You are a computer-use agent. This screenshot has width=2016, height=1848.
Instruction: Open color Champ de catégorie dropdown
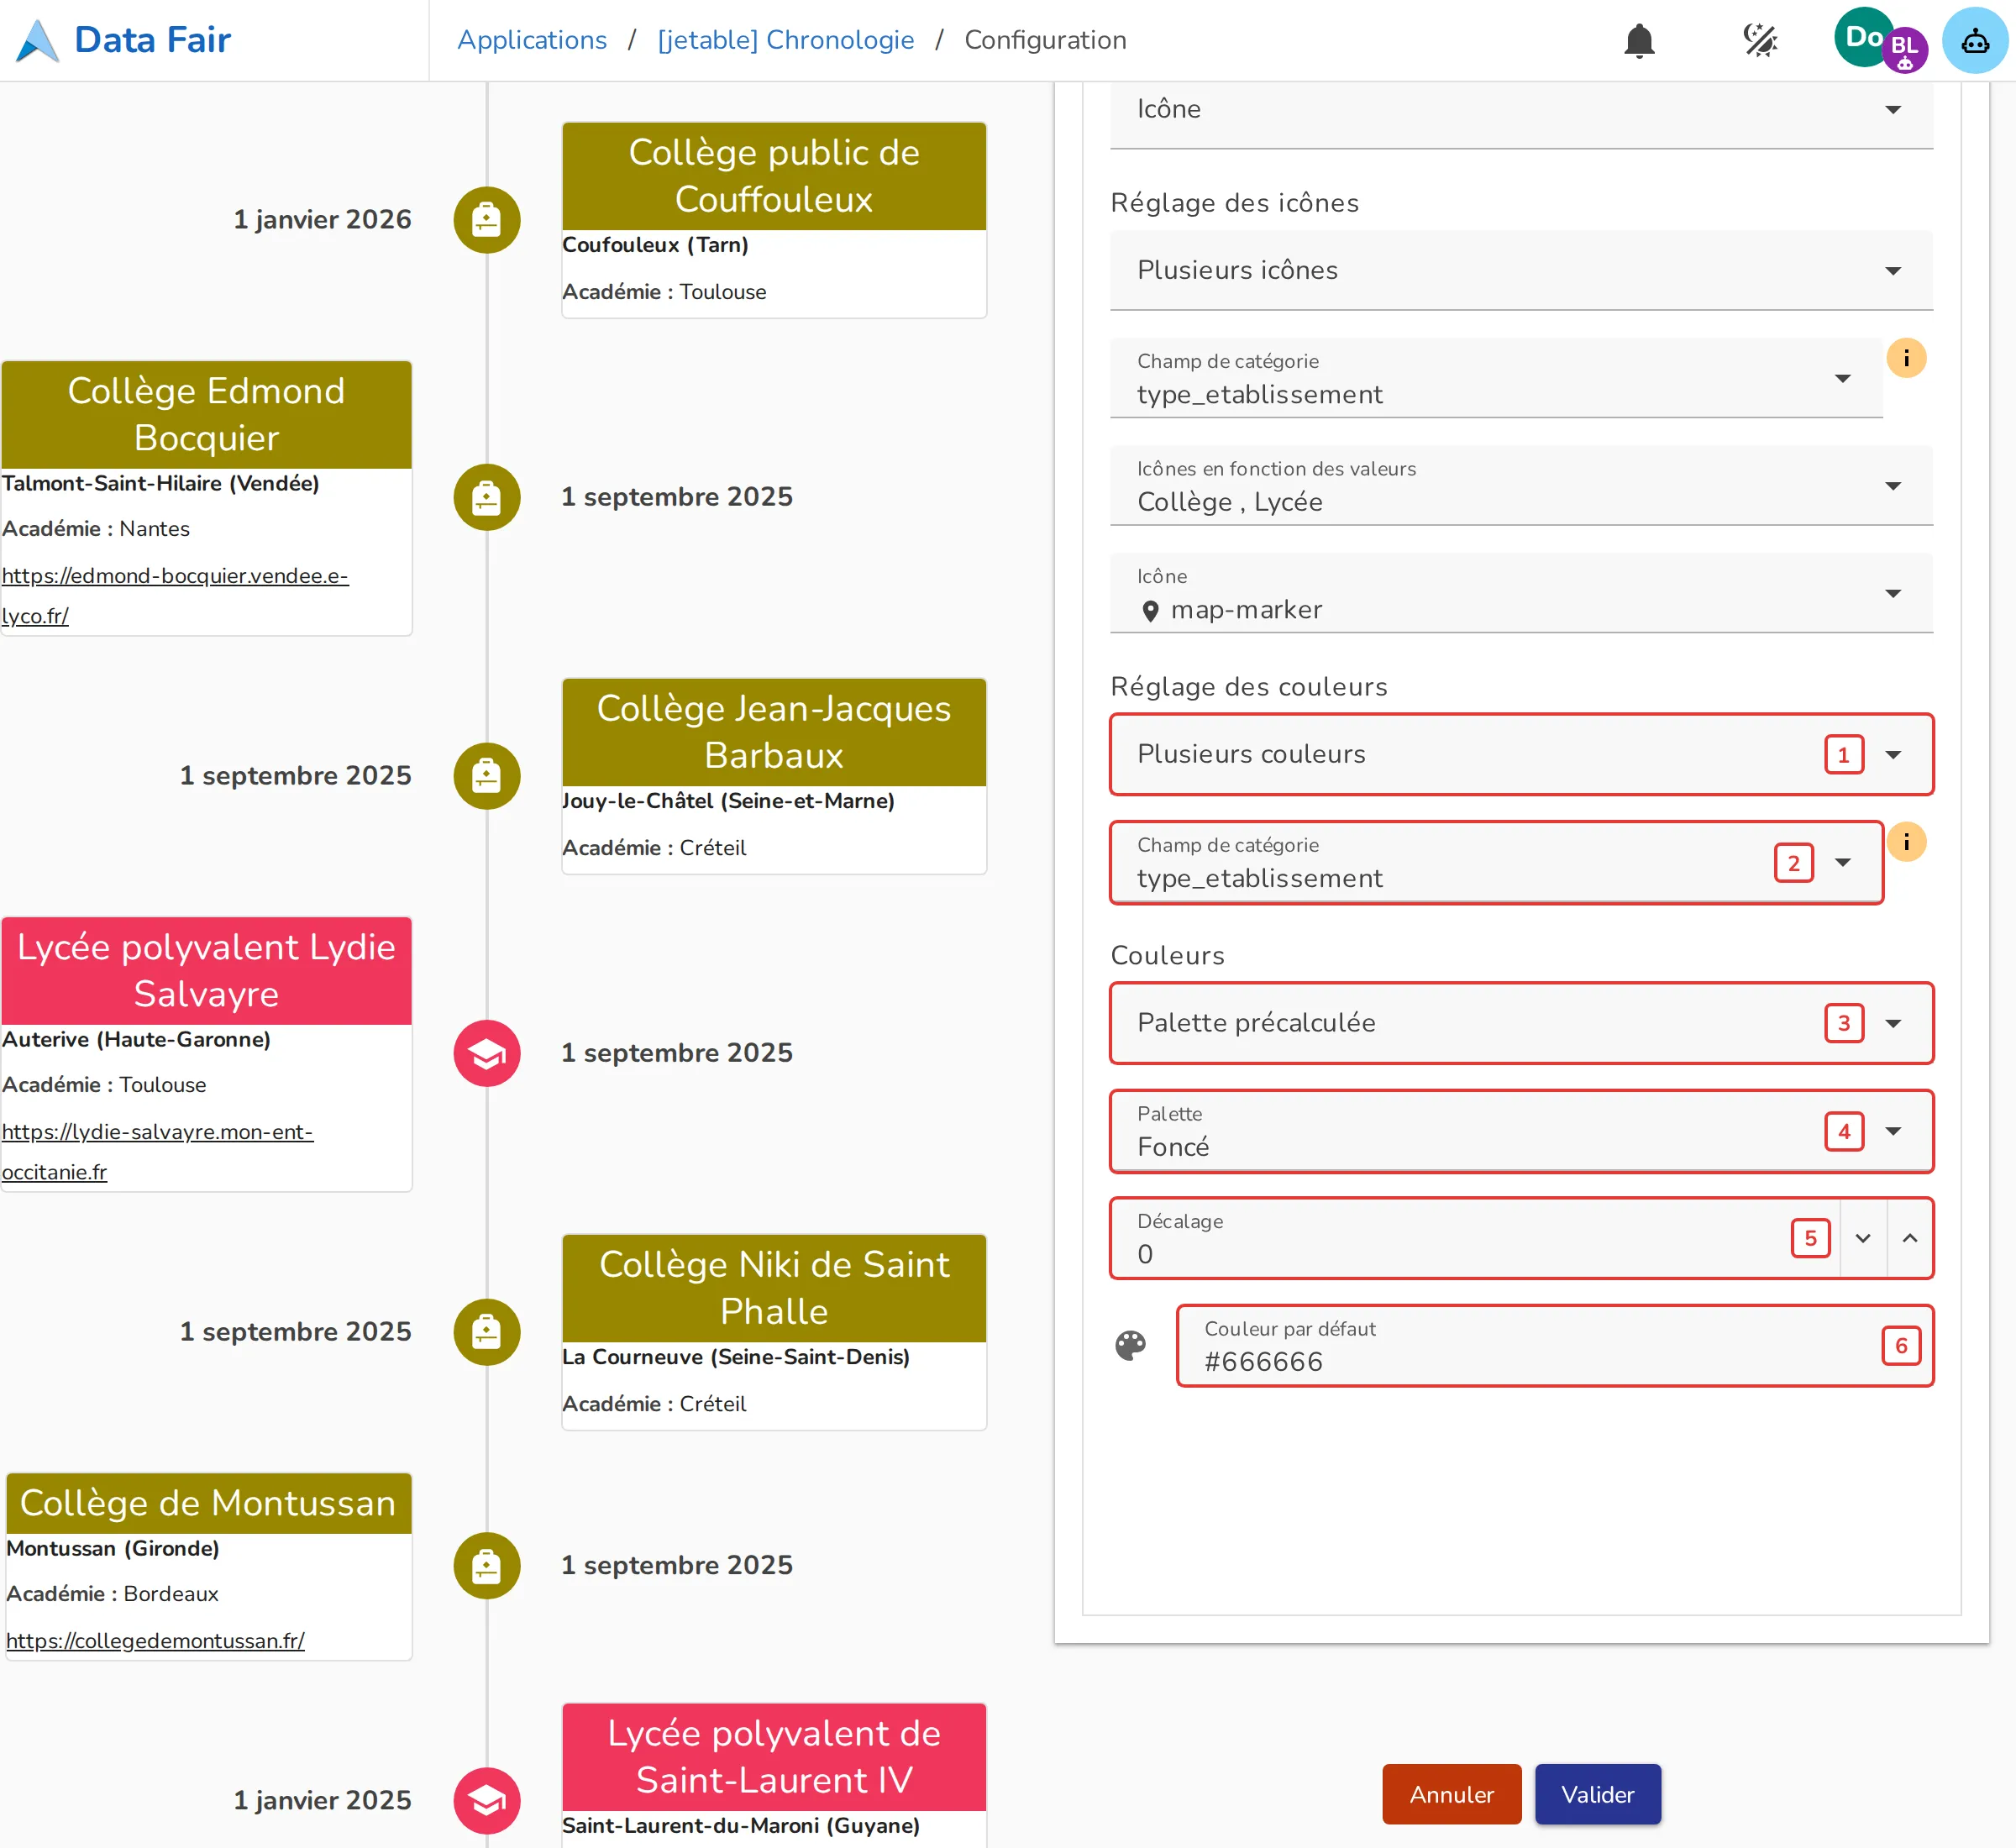(x=1496, y=863)
